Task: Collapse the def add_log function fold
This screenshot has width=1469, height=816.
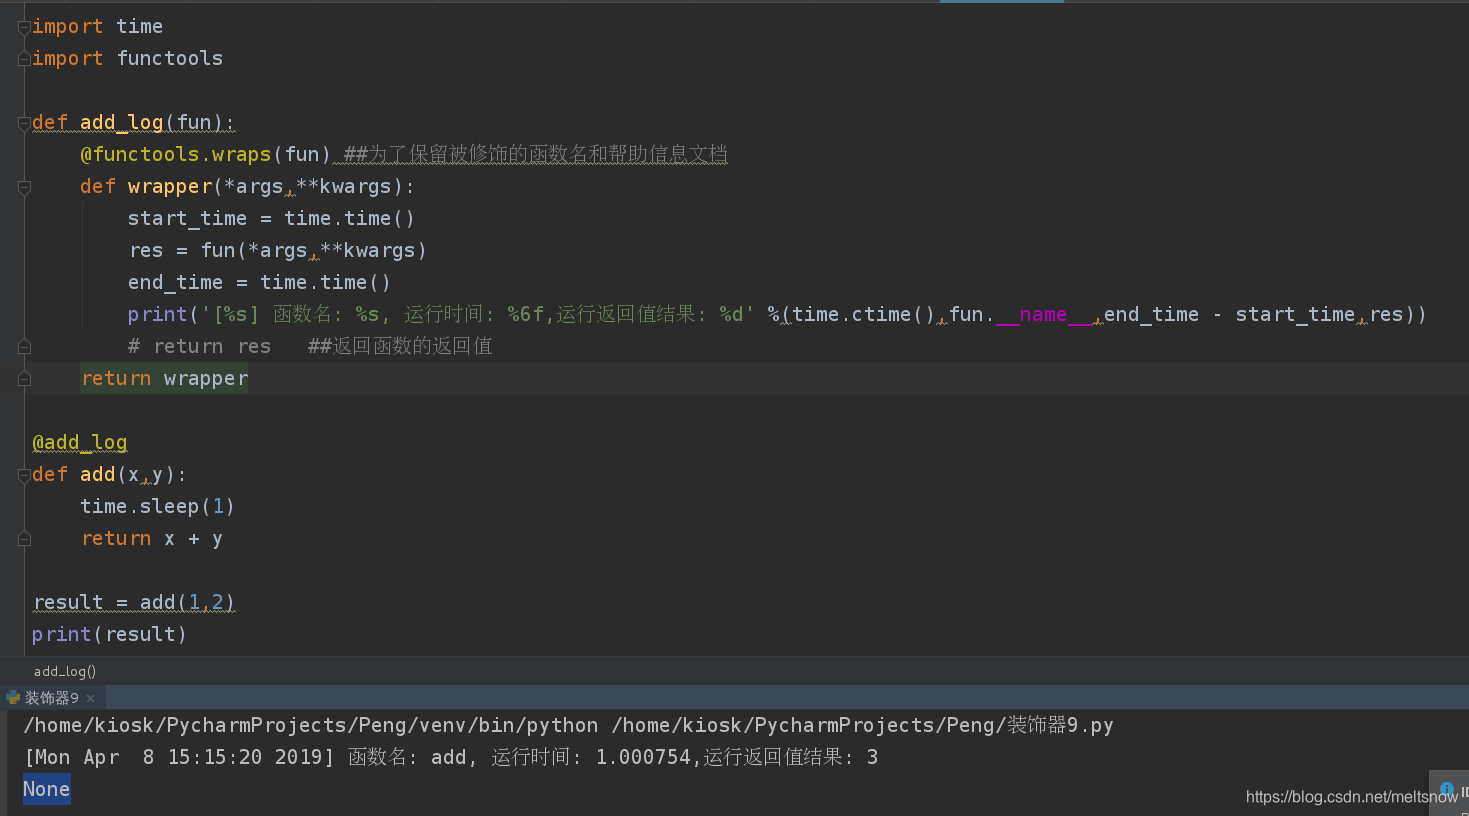Action: [x=24, y=123]
